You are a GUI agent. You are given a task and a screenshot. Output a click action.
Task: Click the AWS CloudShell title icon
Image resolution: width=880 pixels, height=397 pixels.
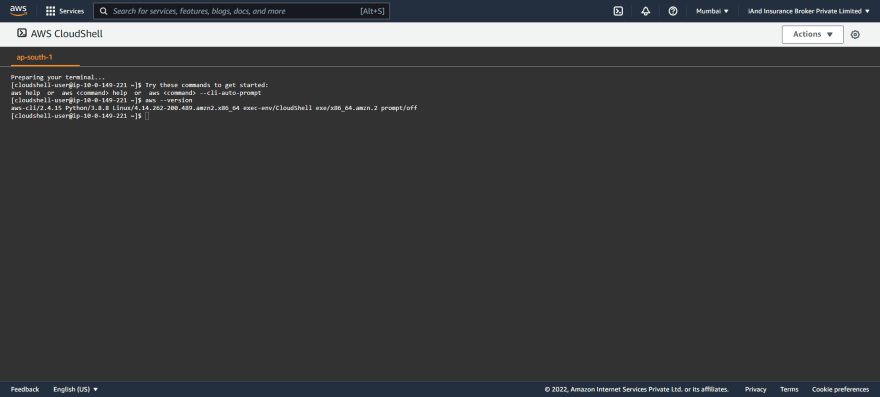click(22, 33)
